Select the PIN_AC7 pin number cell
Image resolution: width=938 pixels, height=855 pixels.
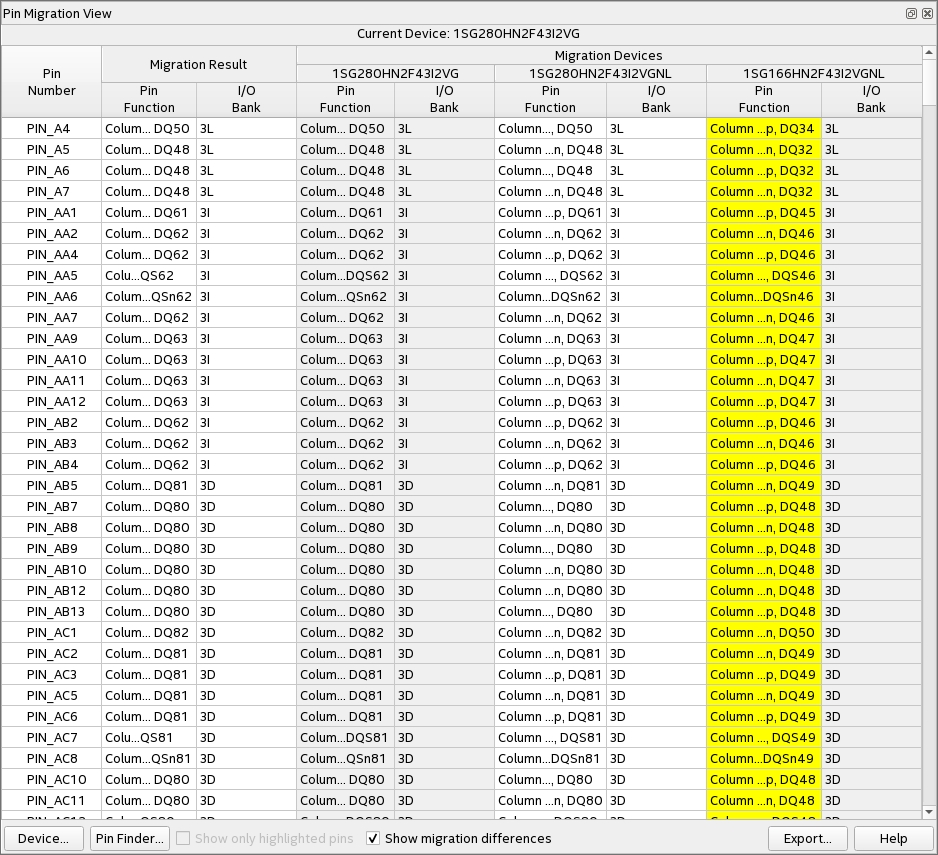coord(51,738)
